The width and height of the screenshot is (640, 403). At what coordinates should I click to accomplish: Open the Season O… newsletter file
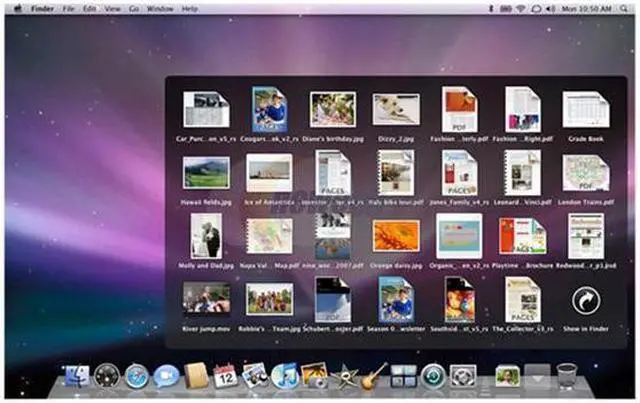[396, 299]
